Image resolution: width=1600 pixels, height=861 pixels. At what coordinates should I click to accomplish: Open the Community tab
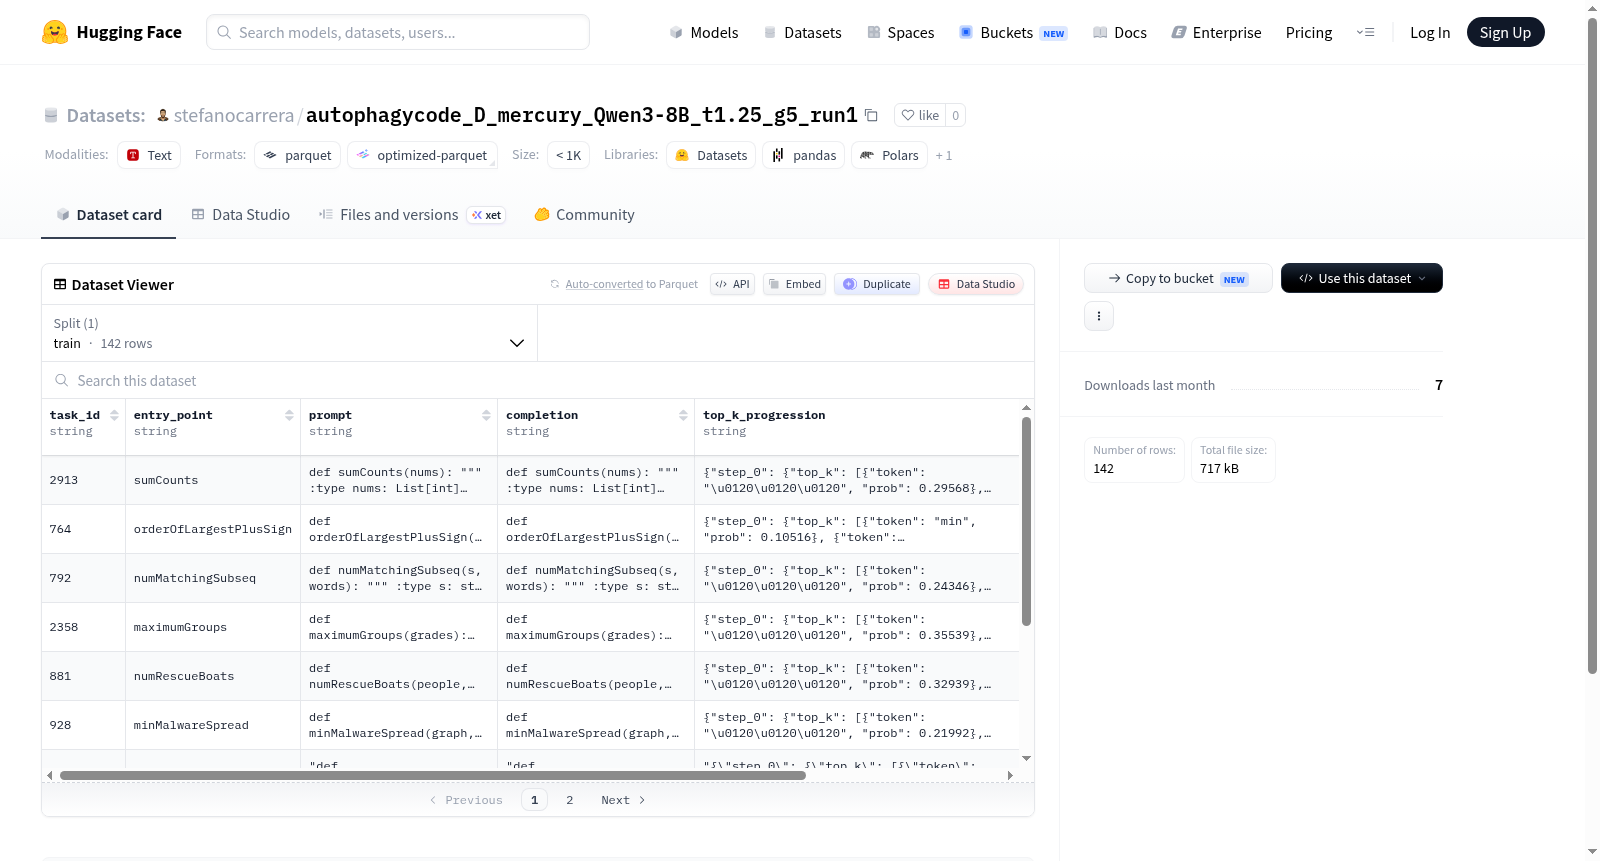pyautogui.click(x=584, y=214)
